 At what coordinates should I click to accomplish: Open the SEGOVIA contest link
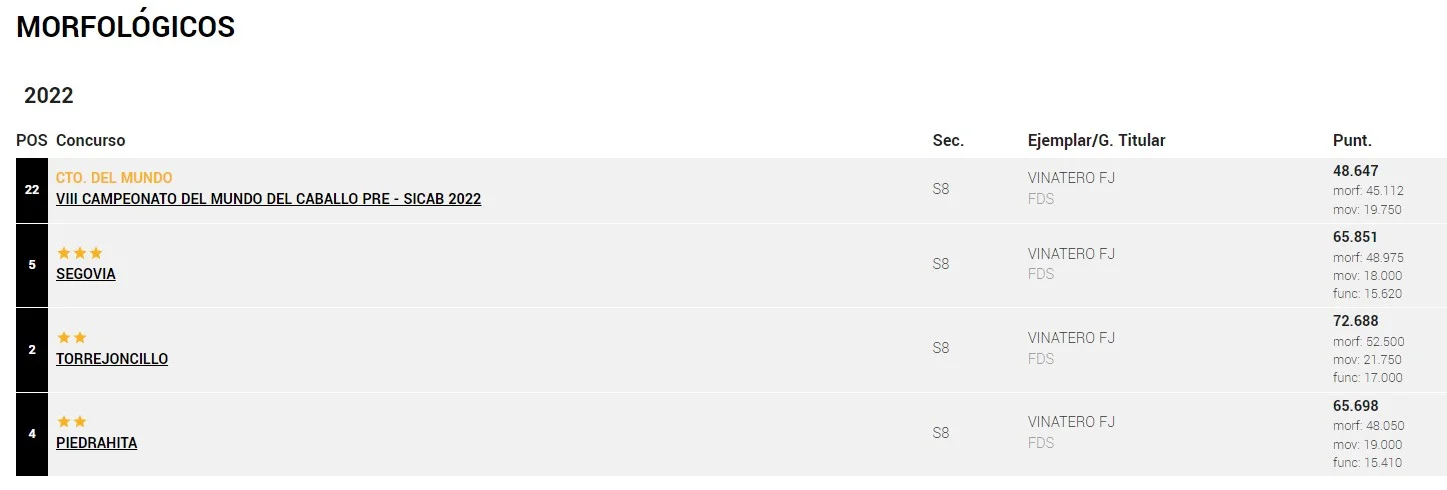(x=86, y=274)
